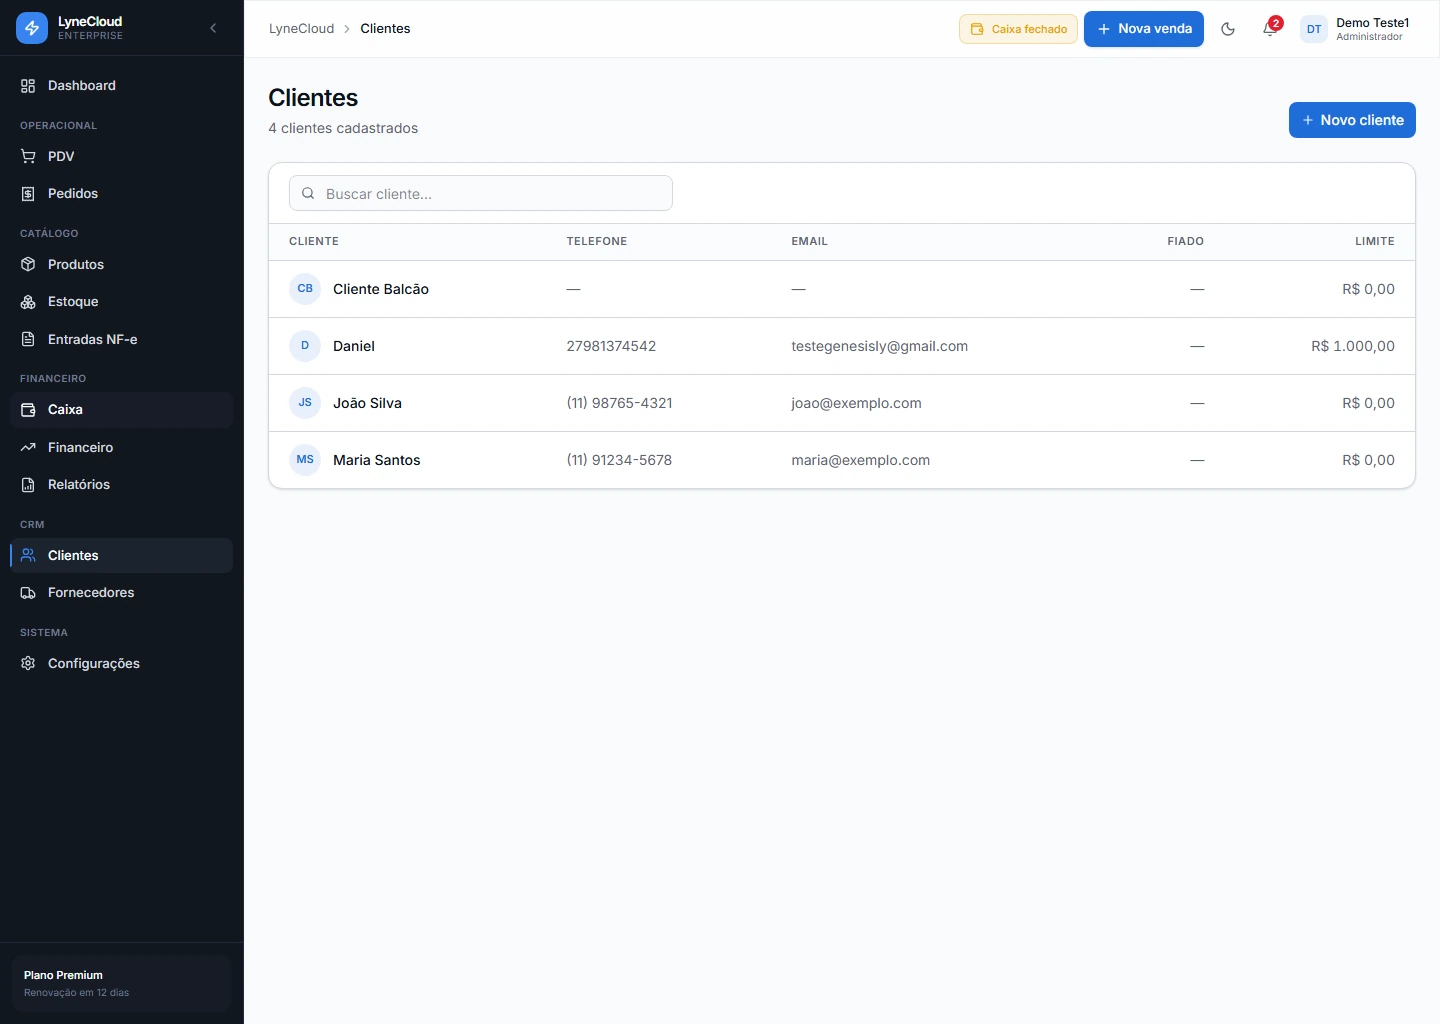This screenshot has width=1440, height=1024.
Task: Click the Produtos box icon
Action: [28, 265]
